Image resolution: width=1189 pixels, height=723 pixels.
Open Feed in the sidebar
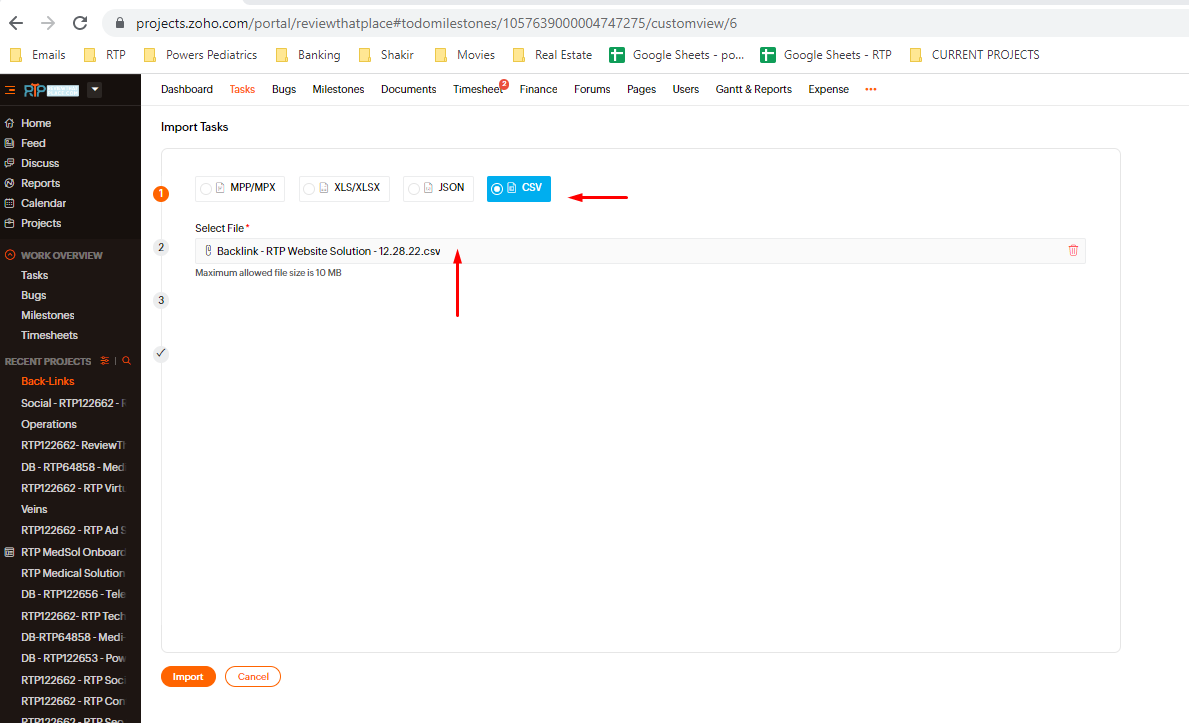click(x=33, y=143)
